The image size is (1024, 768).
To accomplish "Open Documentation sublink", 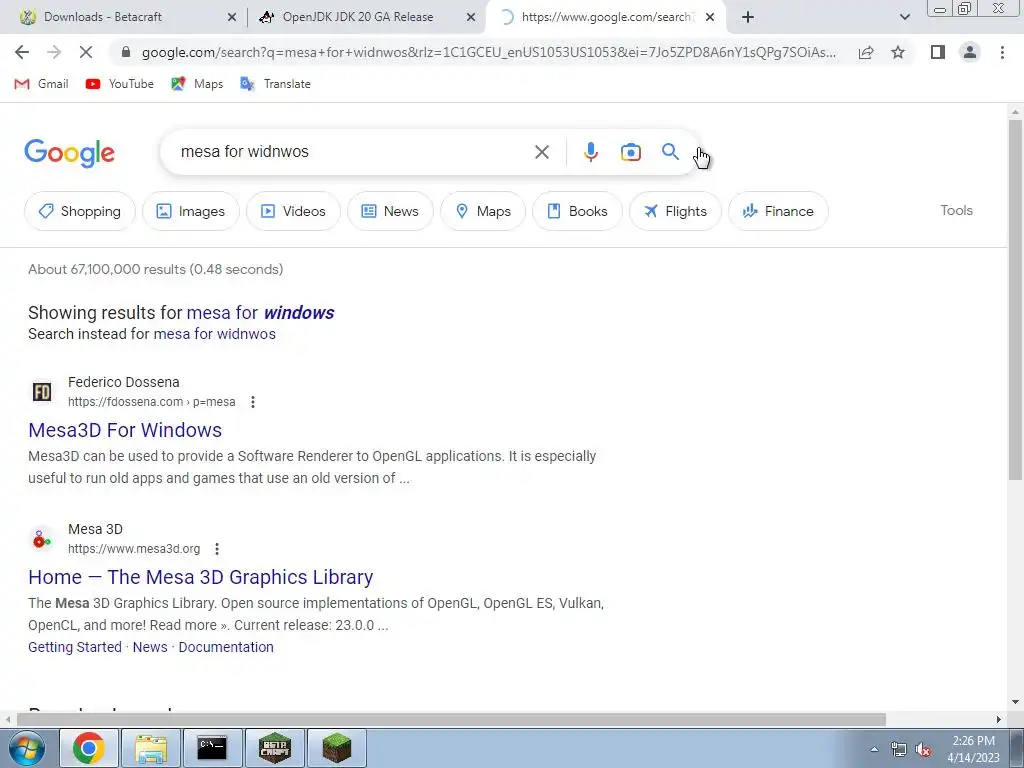I will [226, 647].
